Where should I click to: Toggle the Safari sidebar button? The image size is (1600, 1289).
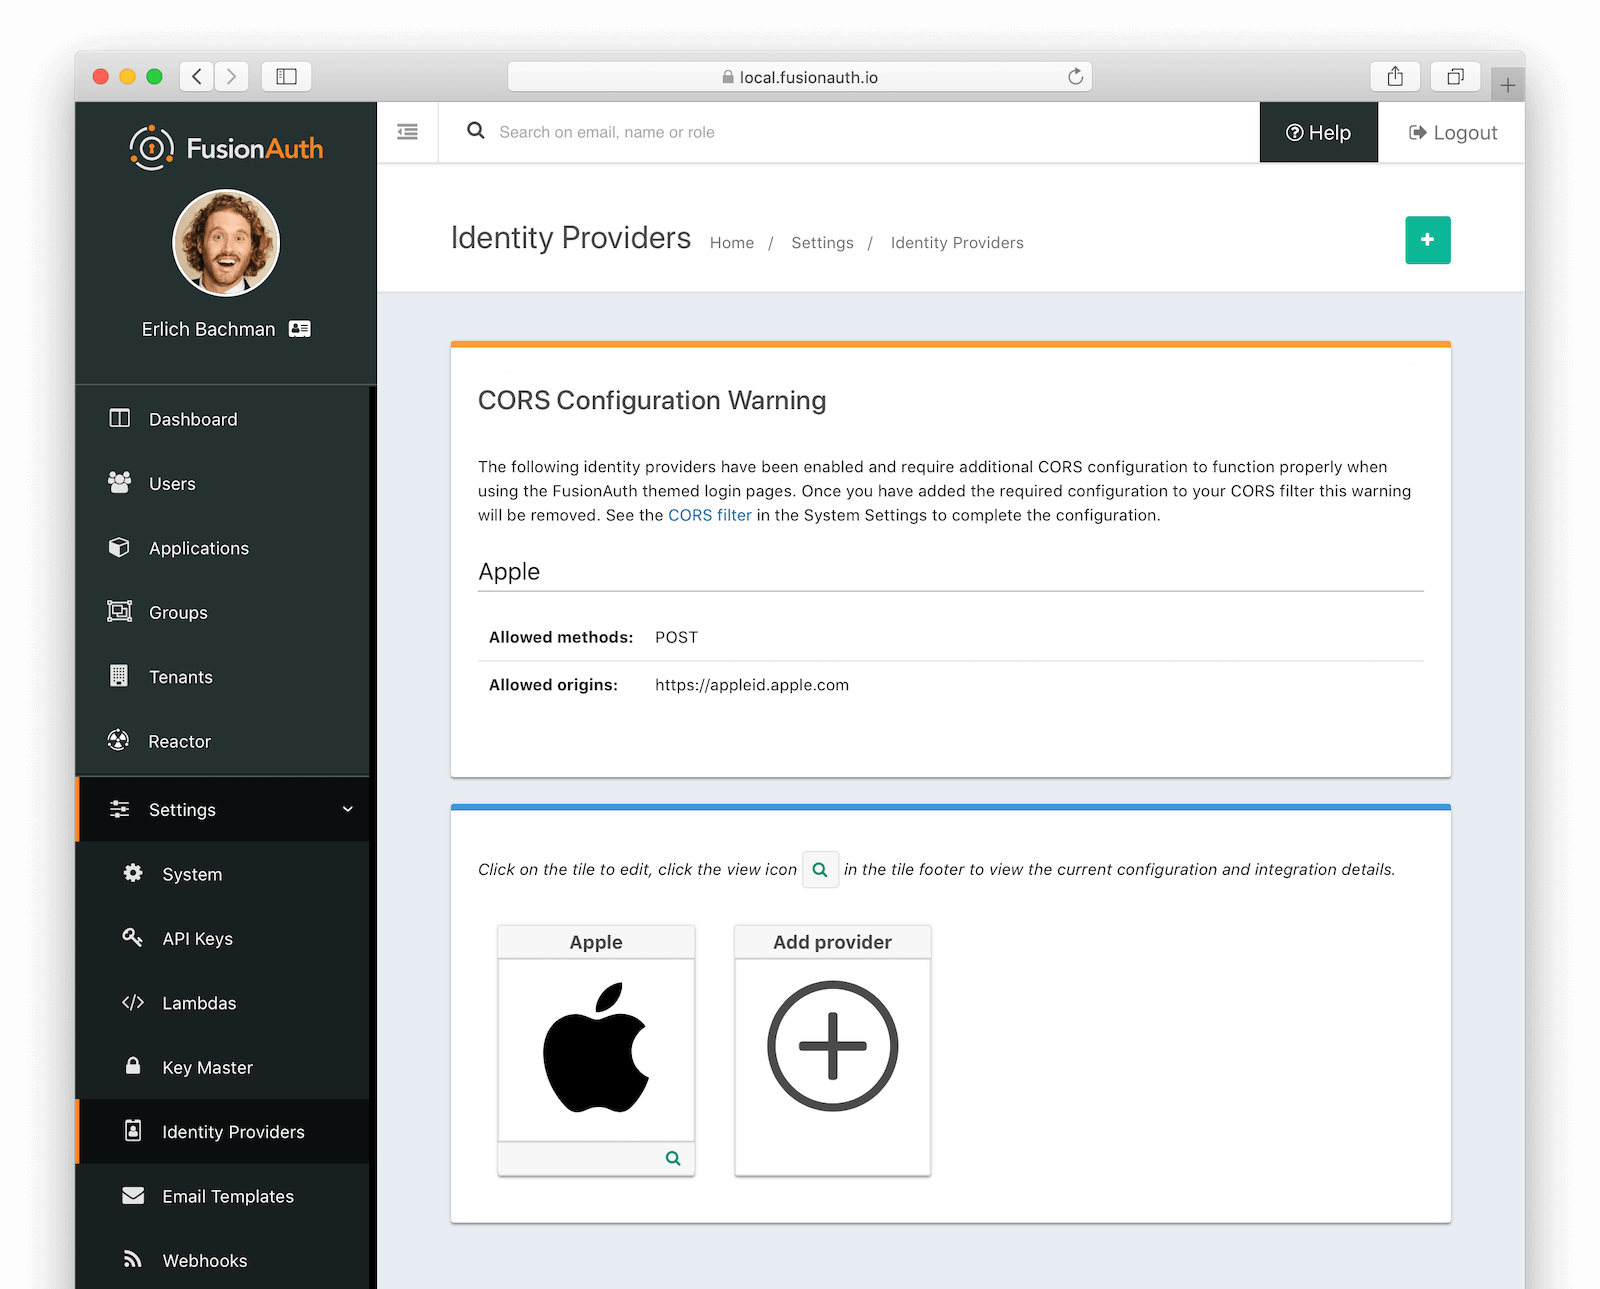point(286,76)
